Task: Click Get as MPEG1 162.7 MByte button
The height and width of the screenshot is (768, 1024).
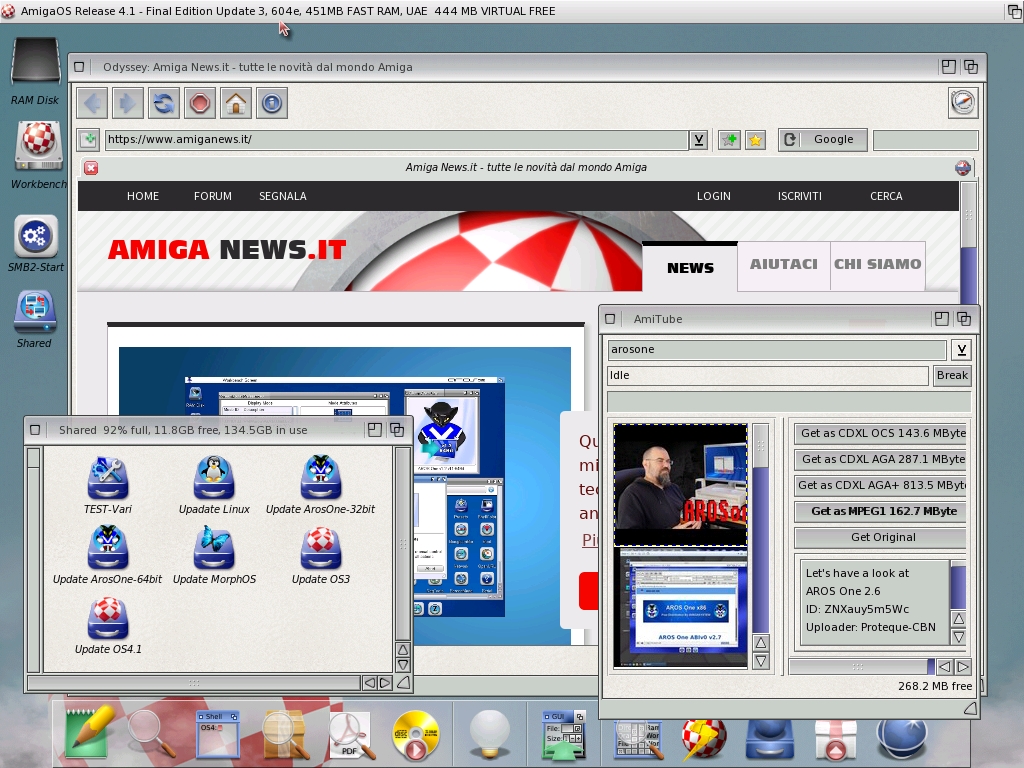Action: click(x=882, y=511)
